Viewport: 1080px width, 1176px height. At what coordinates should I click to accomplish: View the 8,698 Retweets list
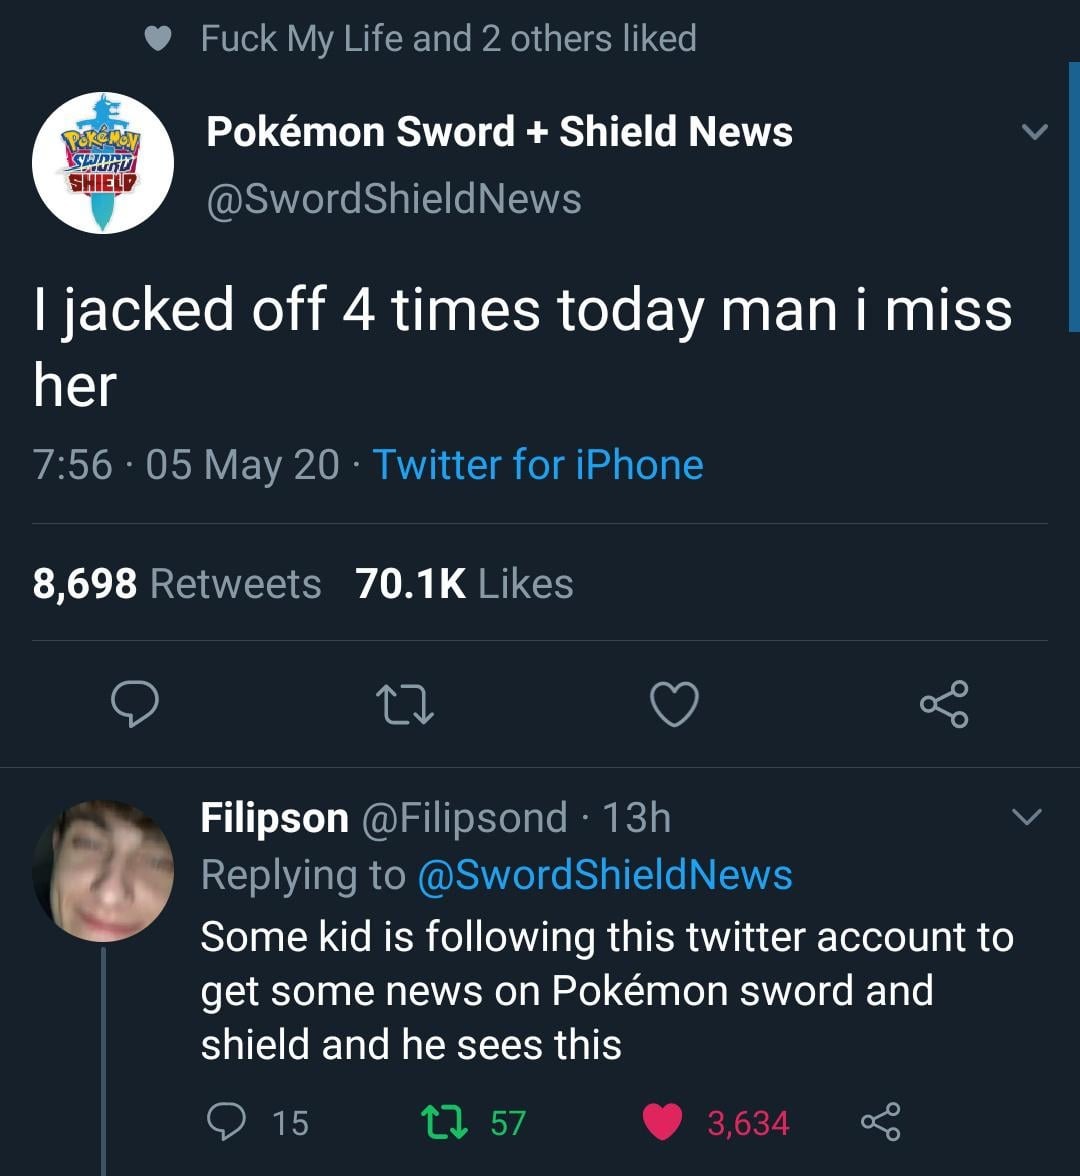click(x=177, y=584)
